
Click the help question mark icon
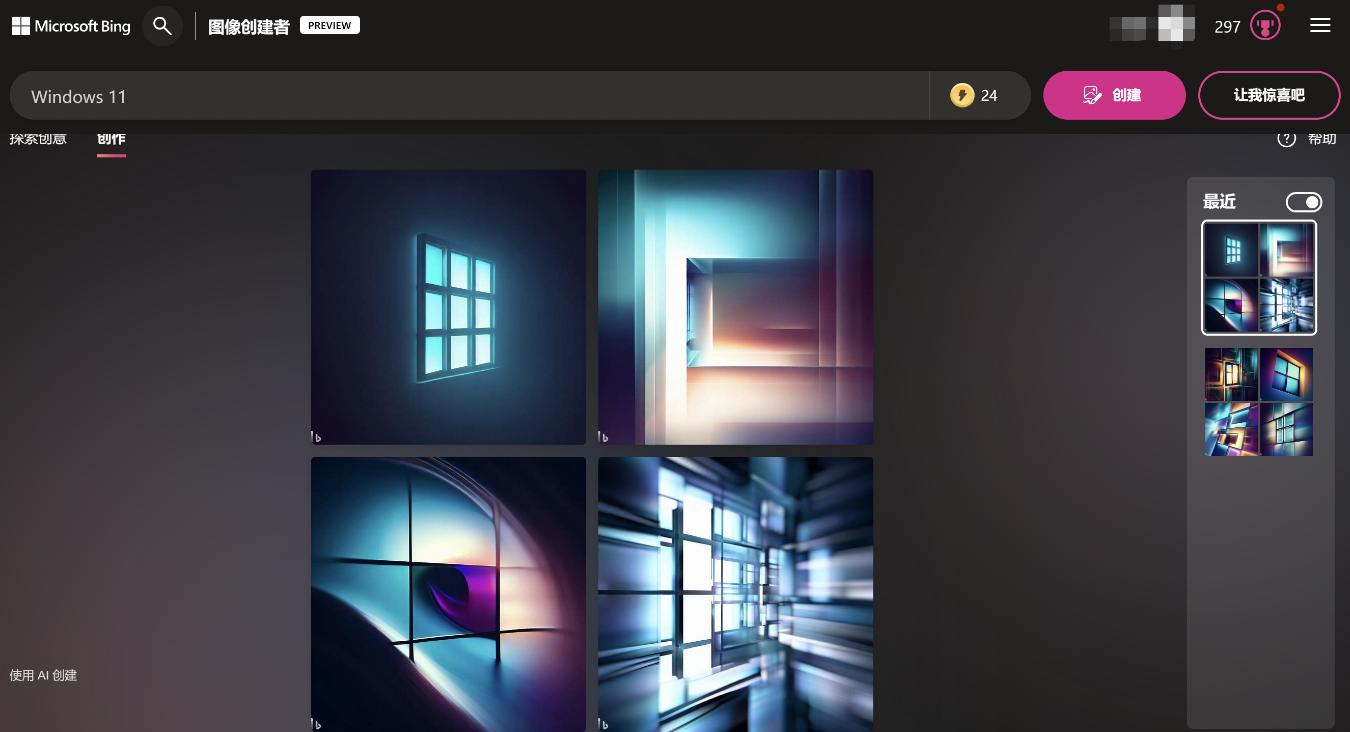[1287, 138]
